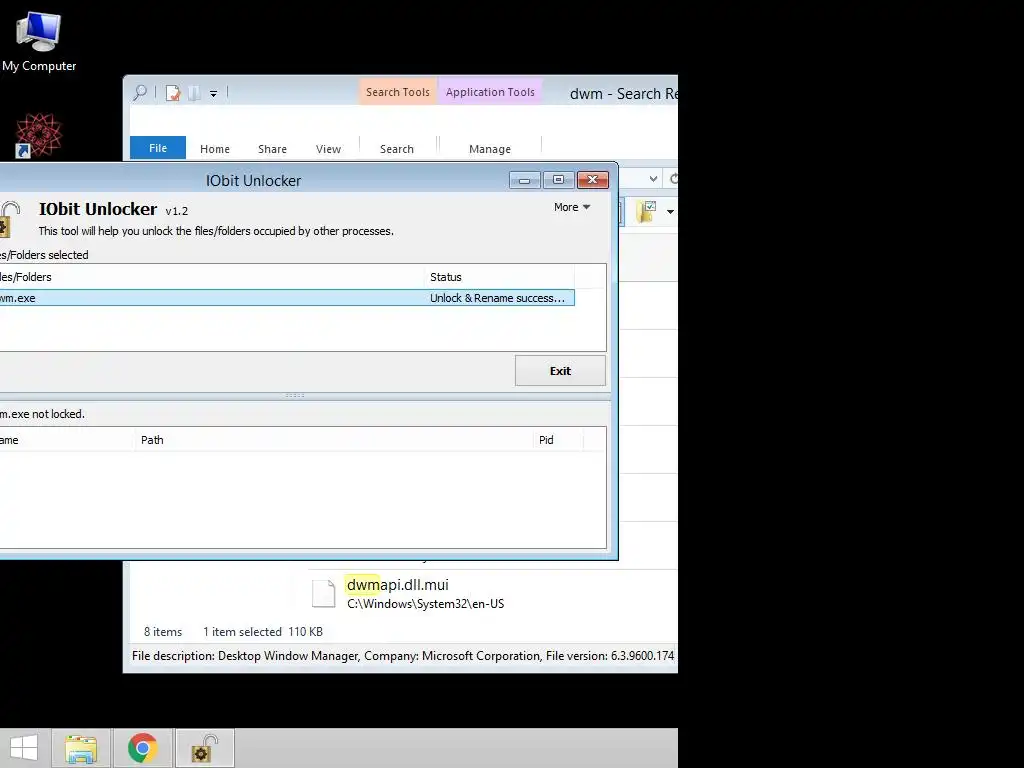Open Google Chrome from the taskbar

(x=142, y=748)
